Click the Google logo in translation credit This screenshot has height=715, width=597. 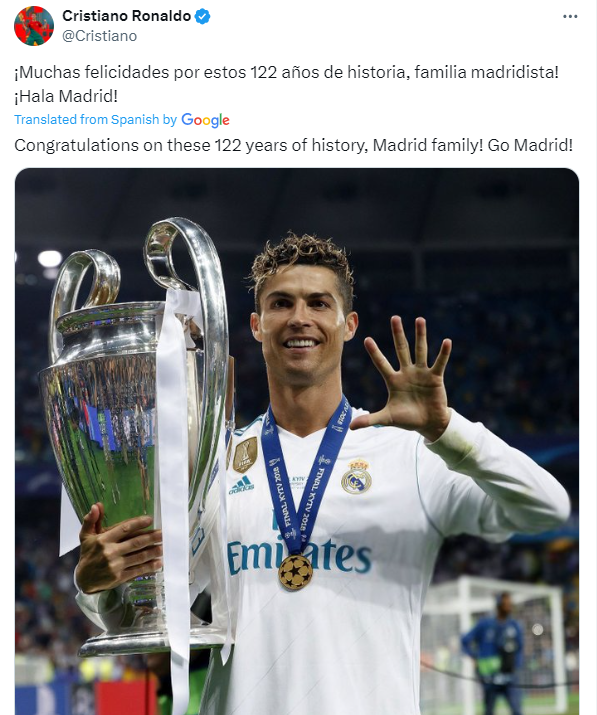click(x=205, y=120)
